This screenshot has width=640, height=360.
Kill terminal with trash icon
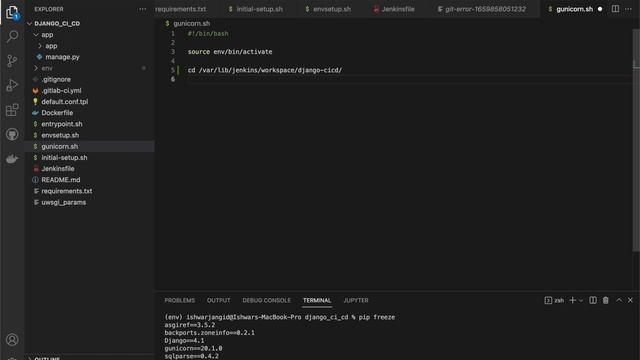(606, 300)
